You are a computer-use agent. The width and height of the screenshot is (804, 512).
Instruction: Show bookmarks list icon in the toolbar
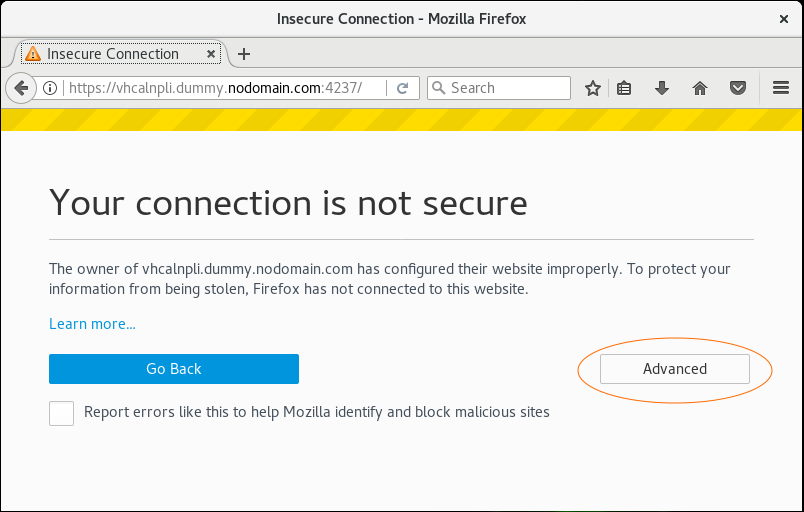(624, 88)
